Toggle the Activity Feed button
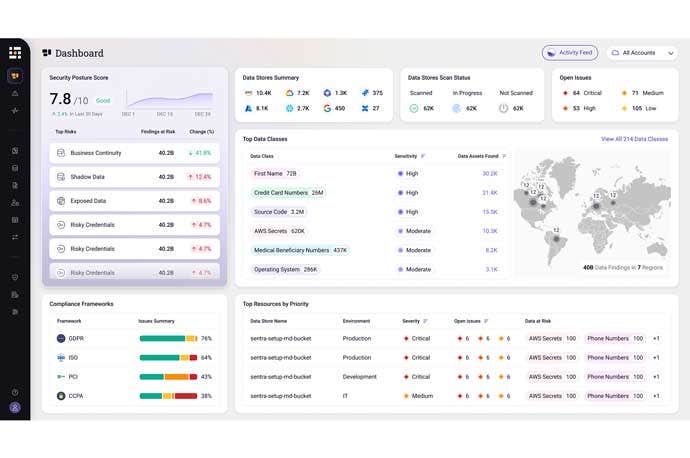This screenshot has width=690, height=458. pos(569,53)
